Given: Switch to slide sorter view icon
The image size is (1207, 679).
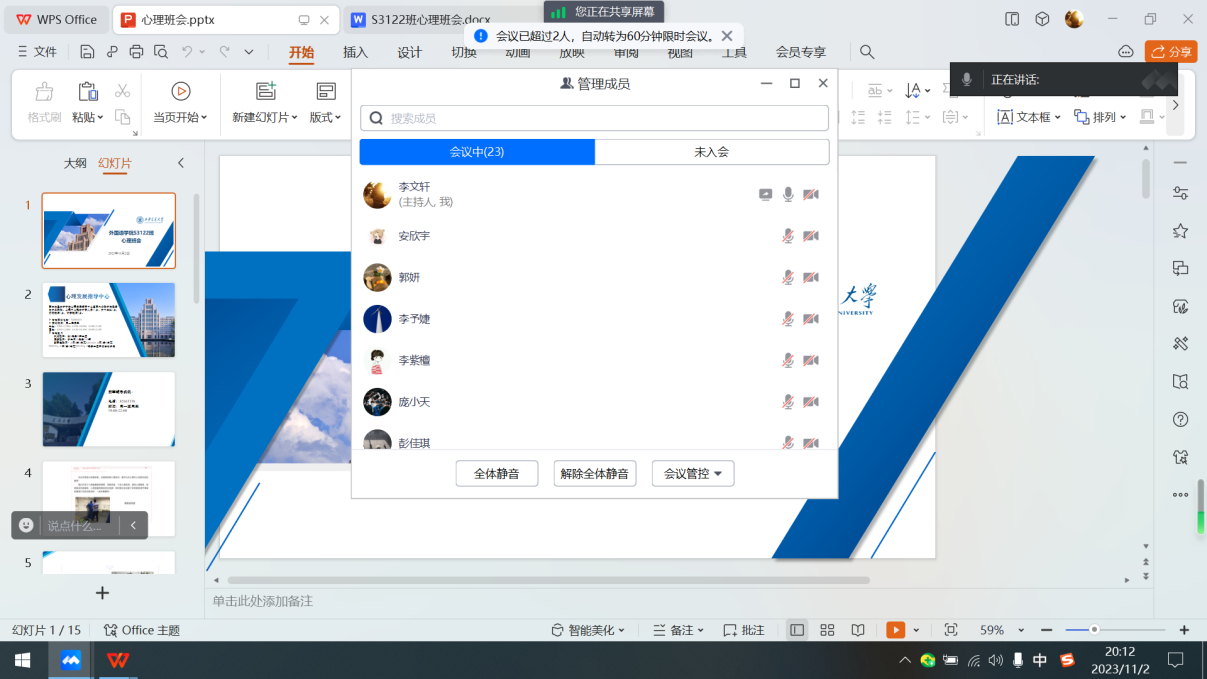Looking at the screenshot, I should (x=827, y=630).
